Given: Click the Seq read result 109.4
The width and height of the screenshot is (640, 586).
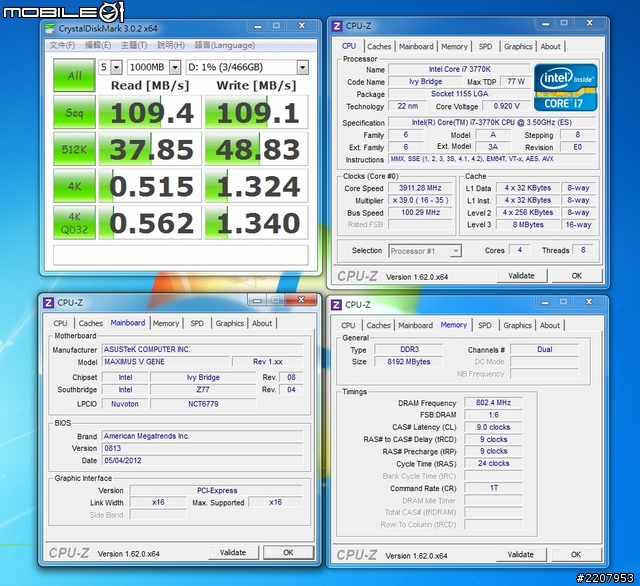Looking at the screenshot, I should (x=150, y=112).
